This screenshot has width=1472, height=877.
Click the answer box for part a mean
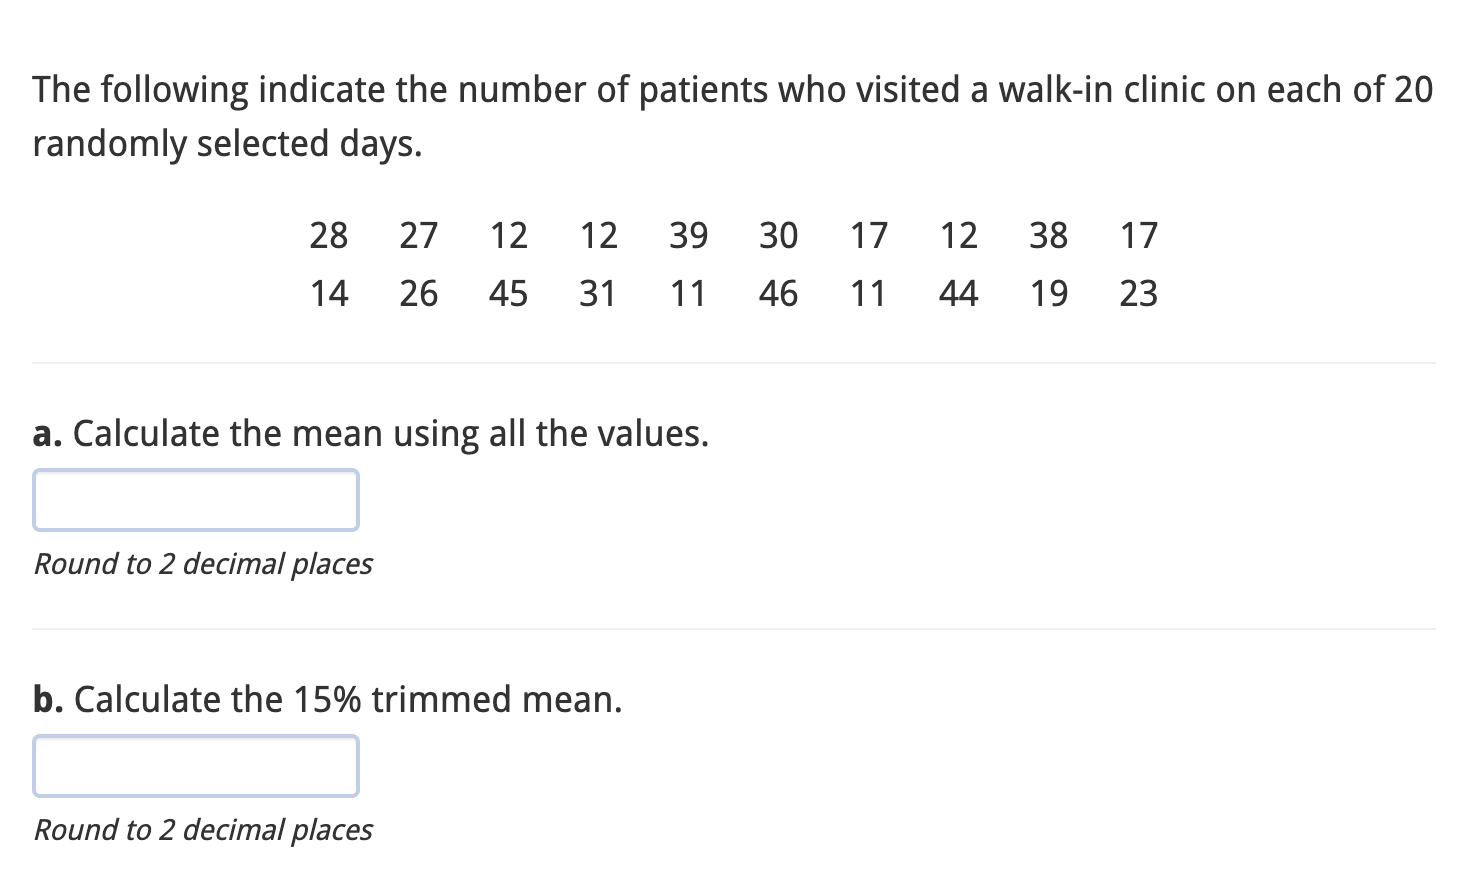click(196, 500)
